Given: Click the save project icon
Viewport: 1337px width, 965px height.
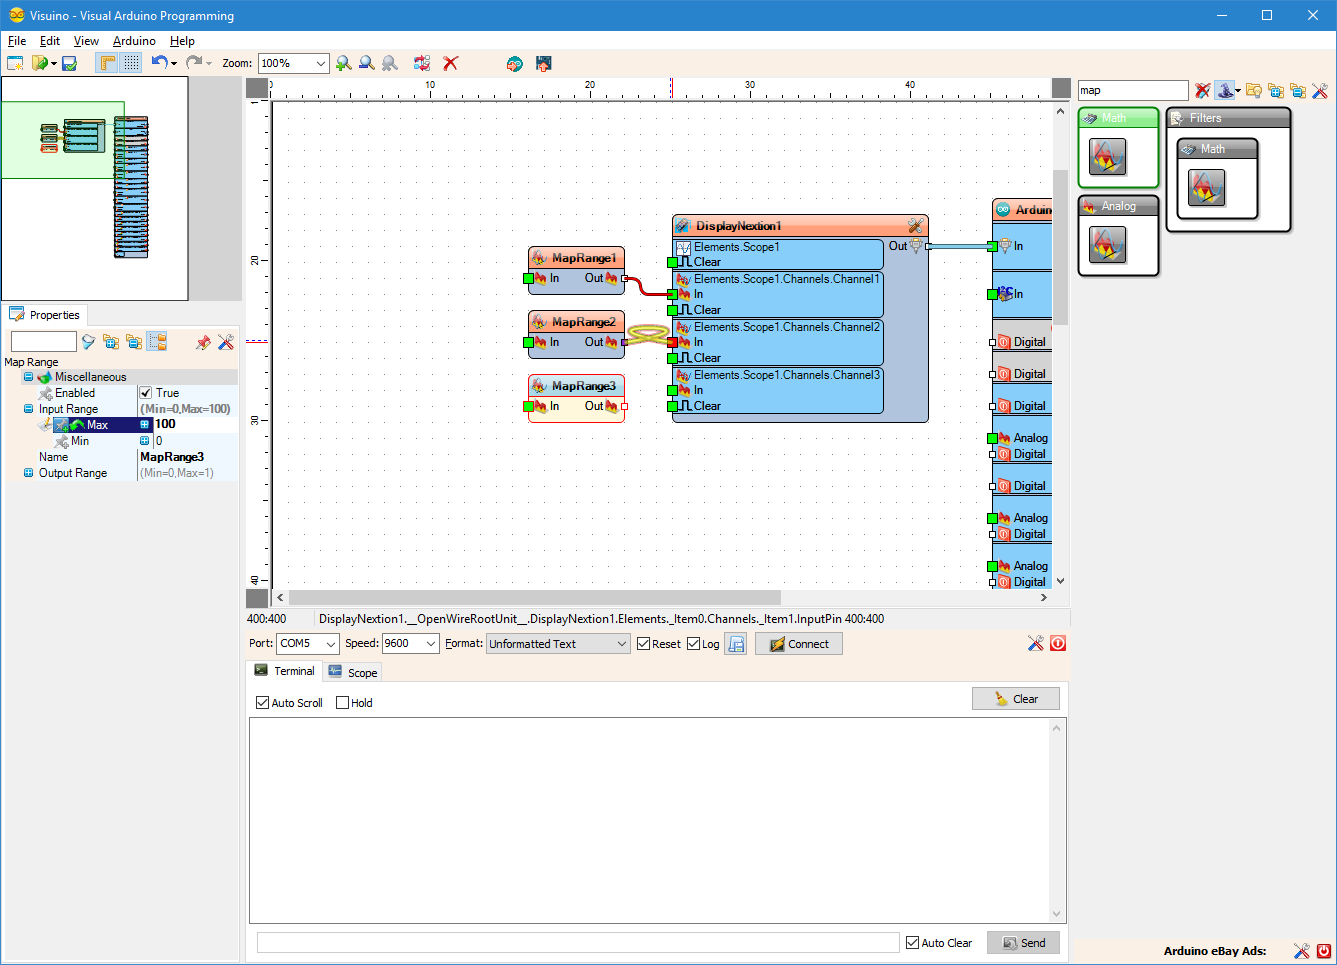Looking at the screenshot, I should click(69, 63).
